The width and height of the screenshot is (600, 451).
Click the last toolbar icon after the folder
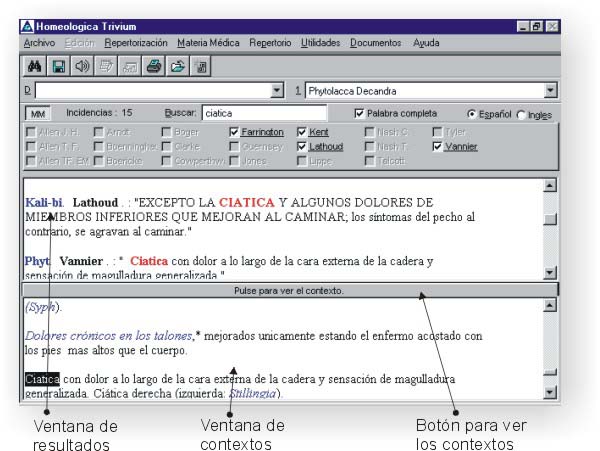[x=201, y=67]
